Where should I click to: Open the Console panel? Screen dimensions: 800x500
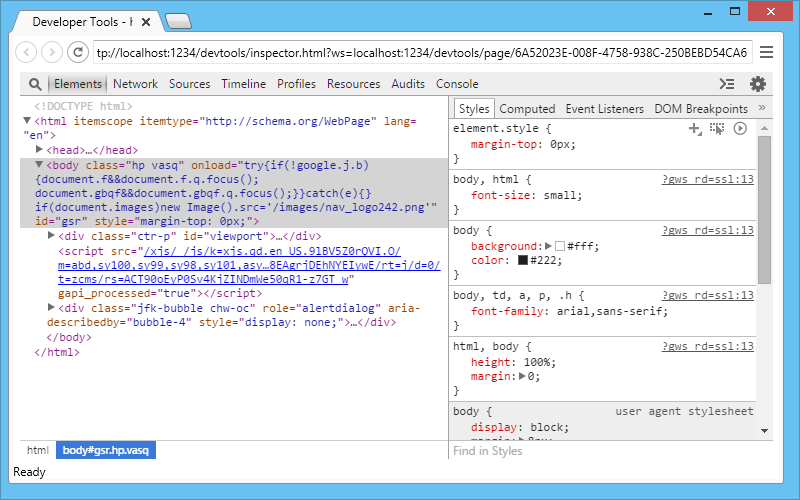457,84
